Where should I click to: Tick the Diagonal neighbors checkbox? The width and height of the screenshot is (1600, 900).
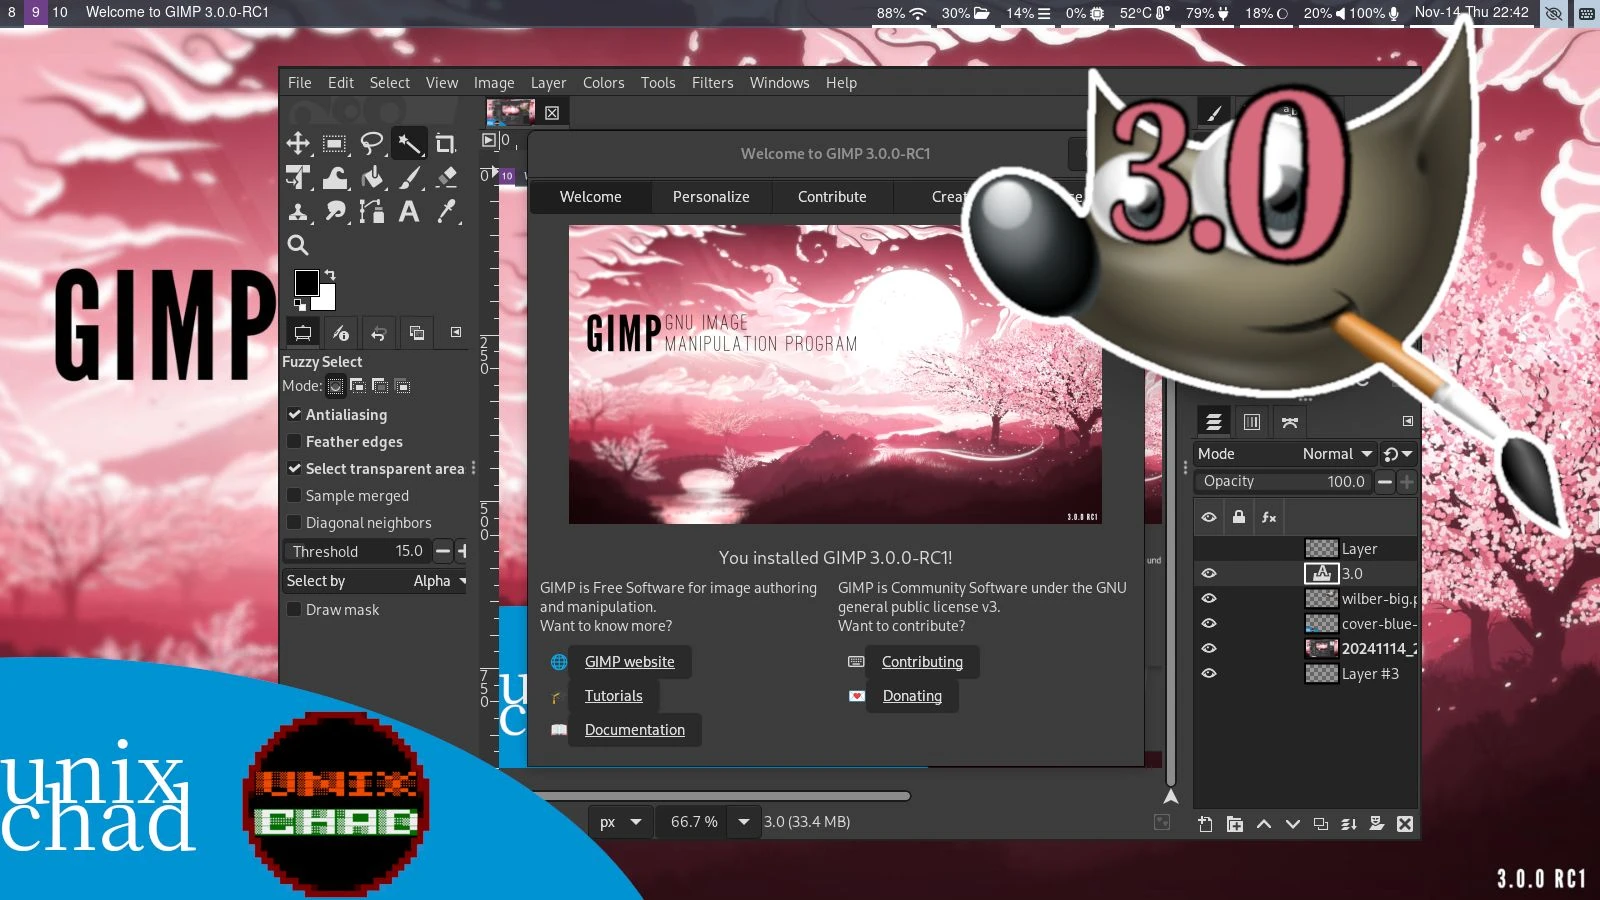pos(294,522)
